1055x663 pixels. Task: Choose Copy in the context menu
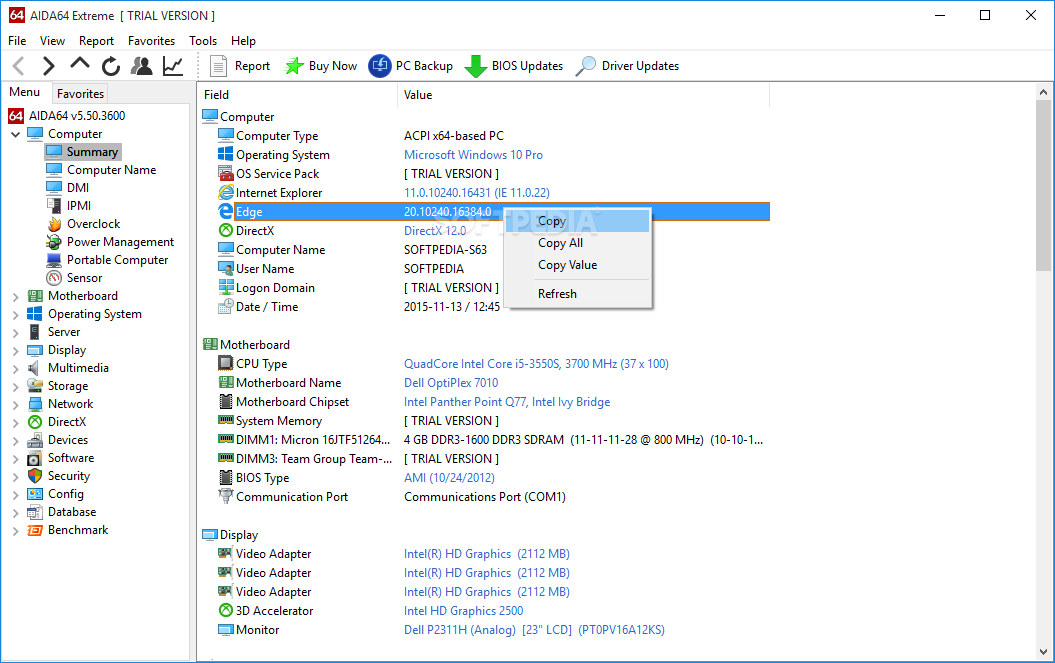tap(578, 221)
